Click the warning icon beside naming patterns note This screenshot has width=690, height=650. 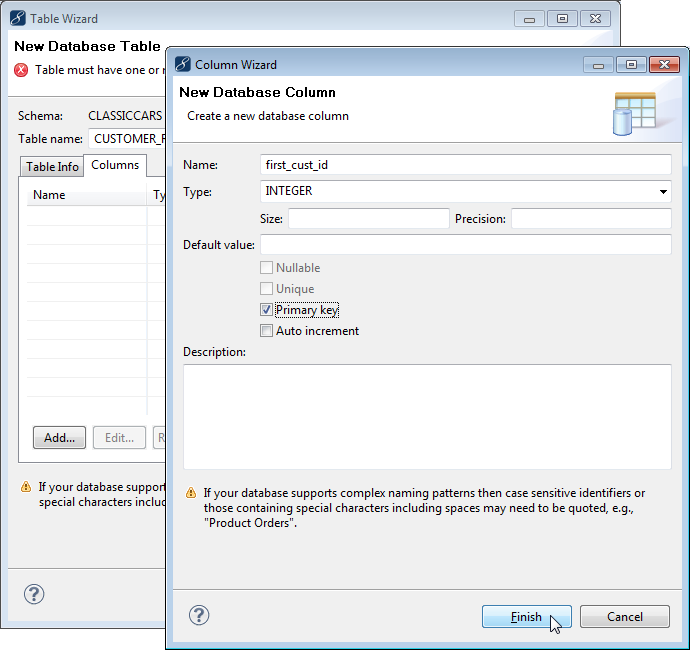coord(191,493)
